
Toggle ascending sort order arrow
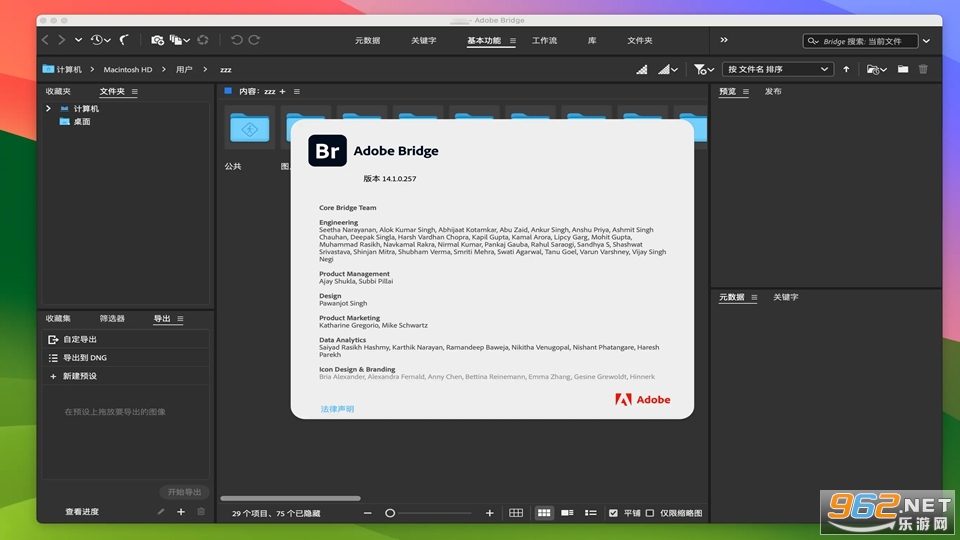pos(846,69)
